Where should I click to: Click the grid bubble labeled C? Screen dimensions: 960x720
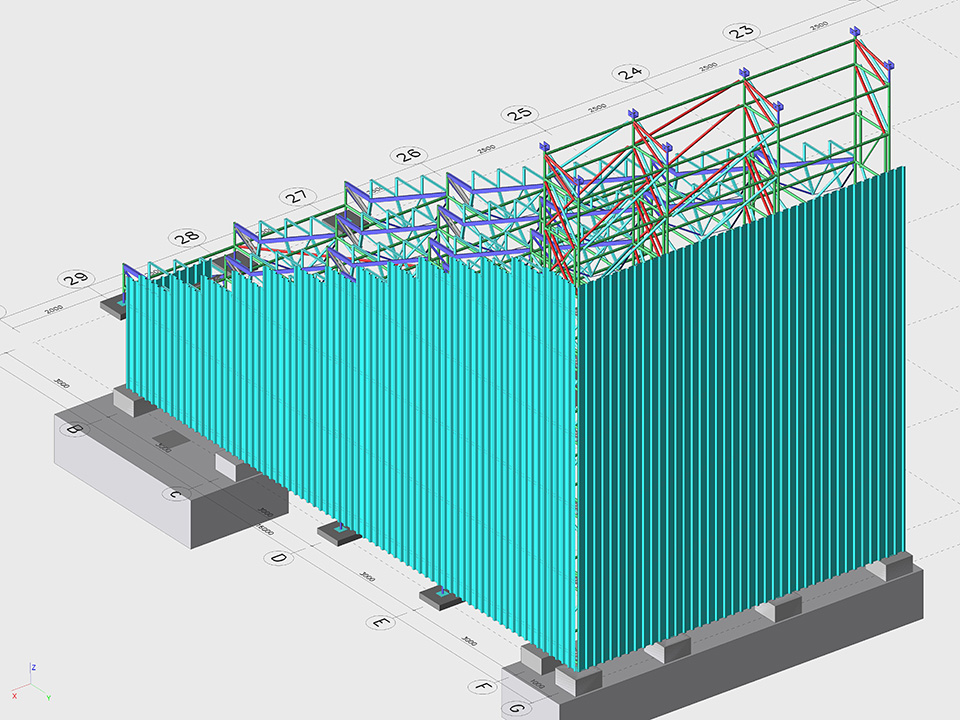coord(175,494)
